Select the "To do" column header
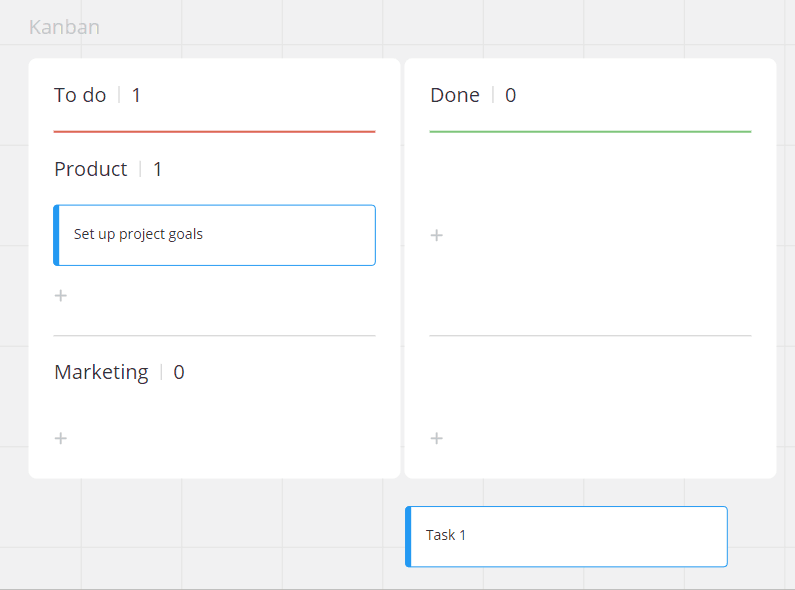Image resolution: width=795 pixels, height=590 pixels. [x=80, y=95]
